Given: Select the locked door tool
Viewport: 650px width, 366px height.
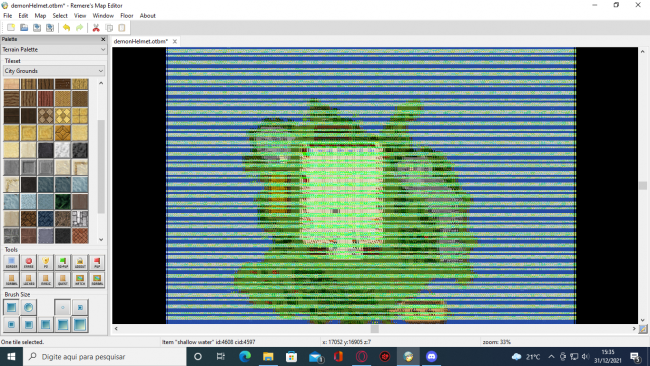Looking at the screenshot, I should [x=29, y=279].
